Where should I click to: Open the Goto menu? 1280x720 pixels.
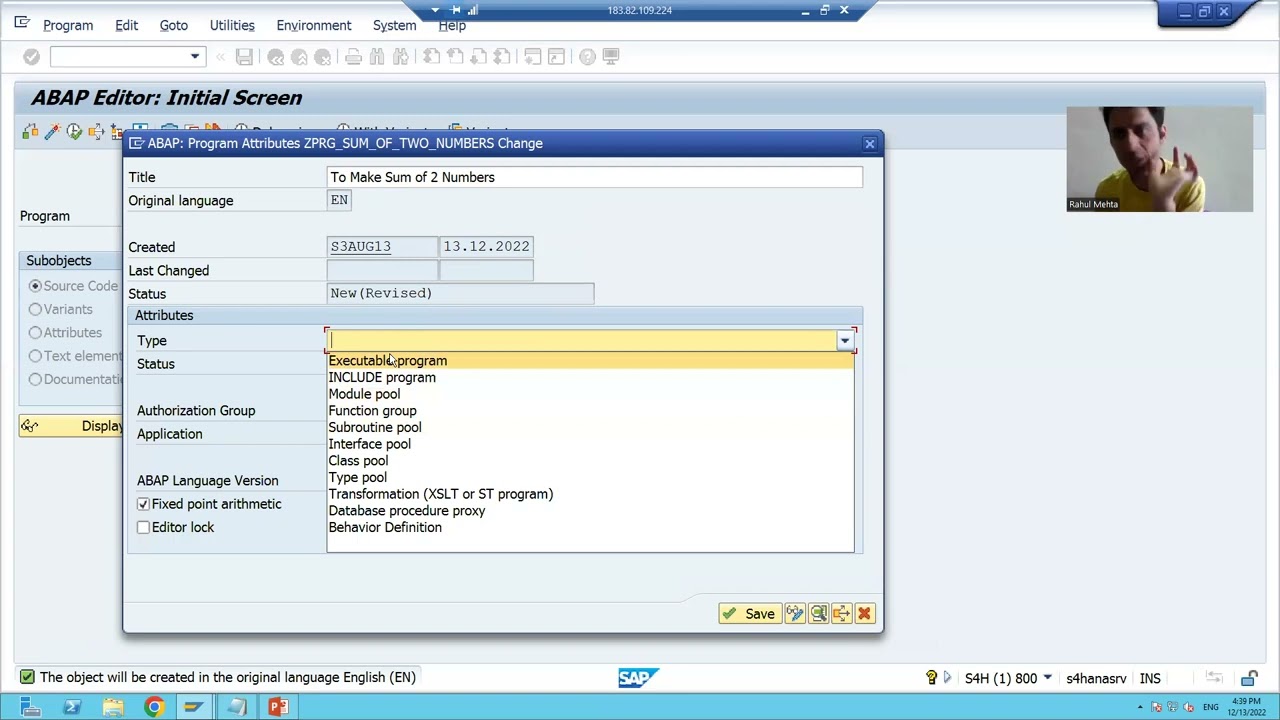[x=173, y=25]
